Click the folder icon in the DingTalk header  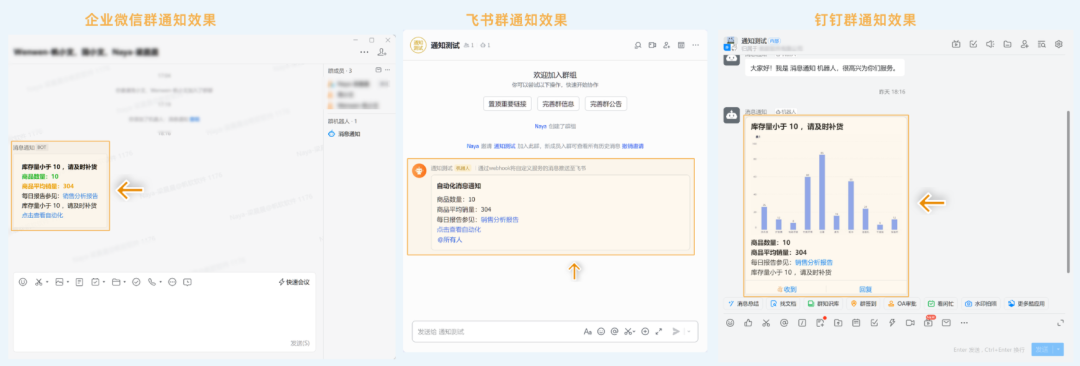pyautogui.click(x=1008, y=44)
